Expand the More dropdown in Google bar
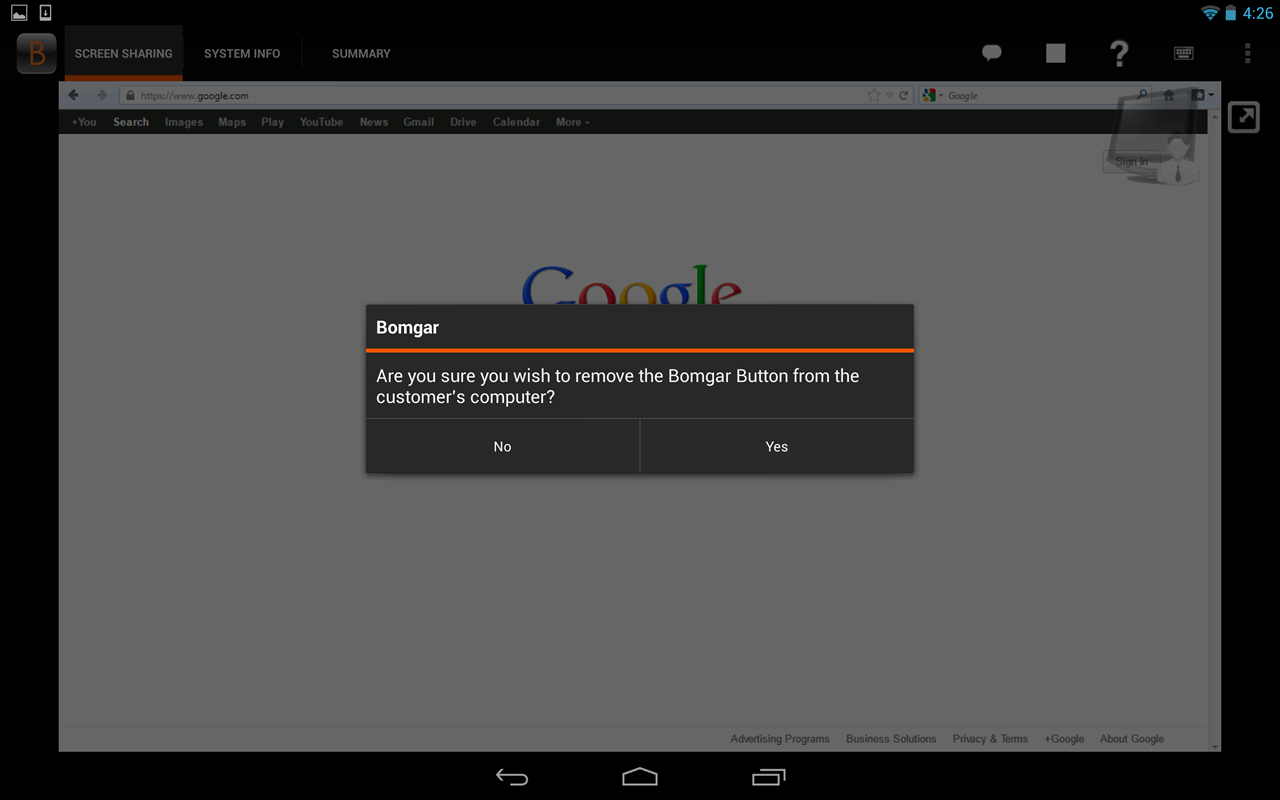The height and width of the screenshot is (800, 1280). click(572, 122)
